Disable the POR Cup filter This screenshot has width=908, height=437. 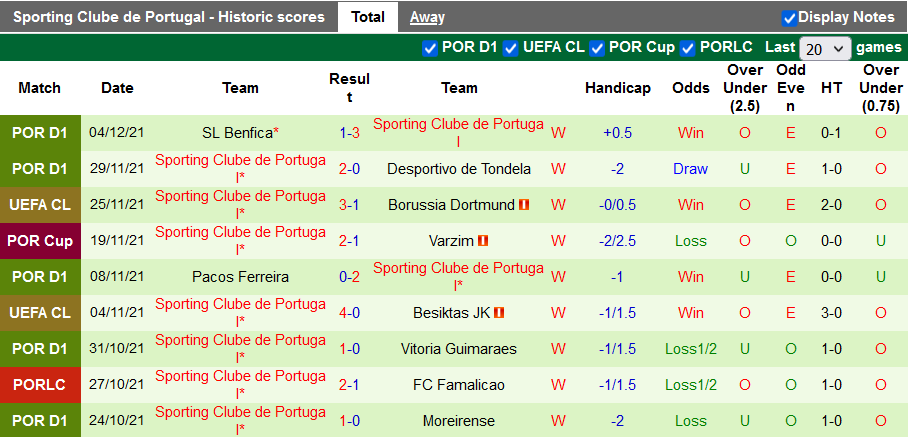point(597,48)
